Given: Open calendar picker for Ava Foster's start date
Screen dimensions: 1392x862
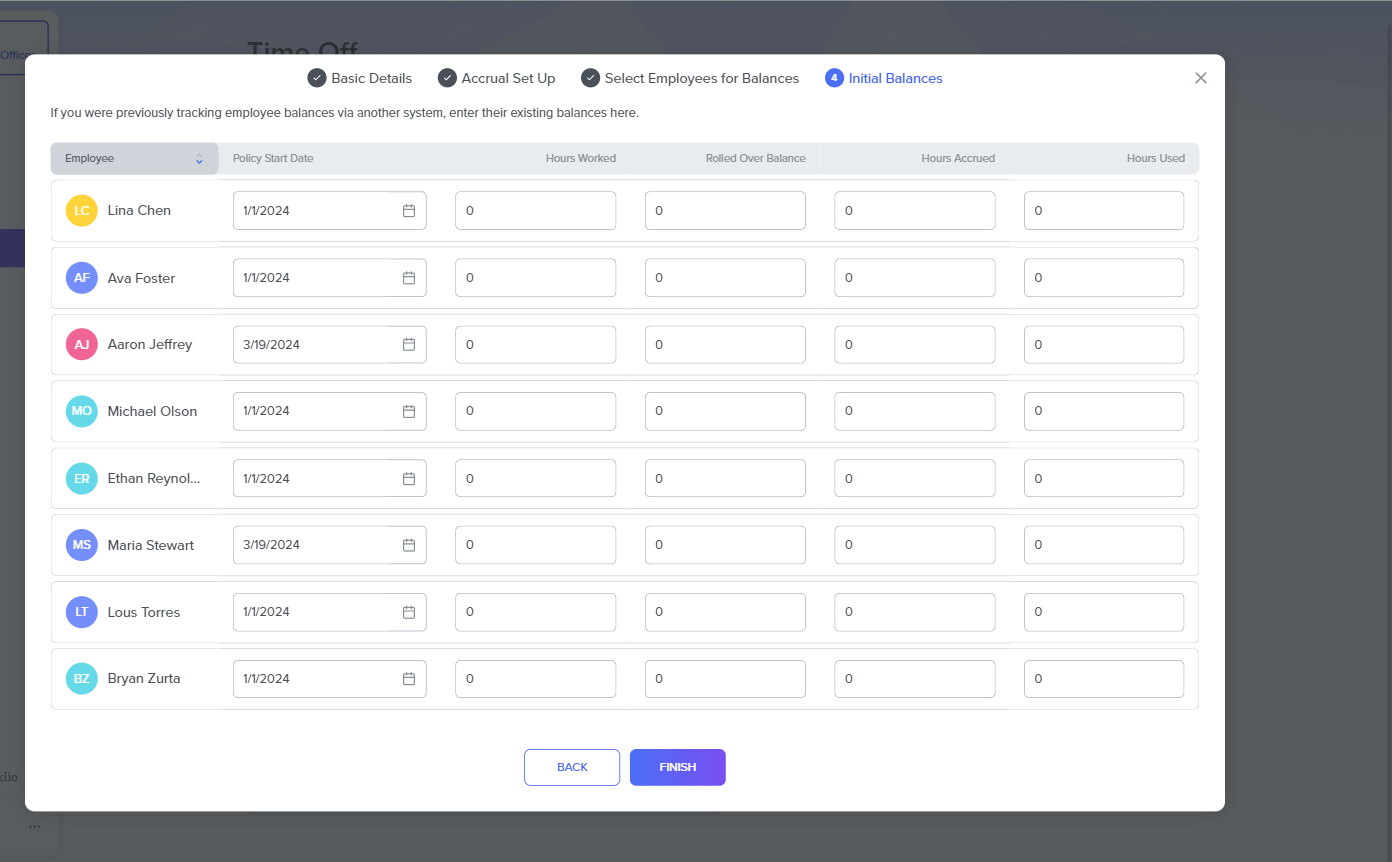Looking at the screenshot, I should 408,278.
